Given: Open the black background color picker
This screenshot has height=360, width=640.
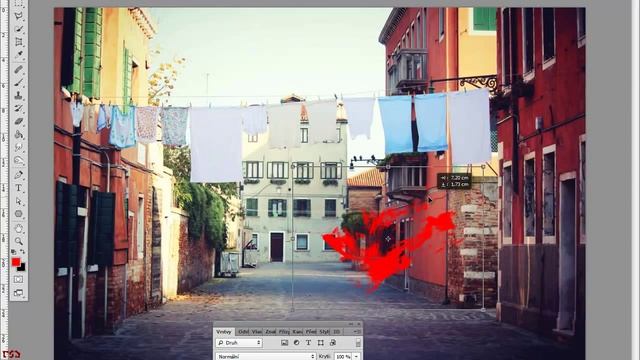Looking at the screenshot, I should tap(23, 268).
